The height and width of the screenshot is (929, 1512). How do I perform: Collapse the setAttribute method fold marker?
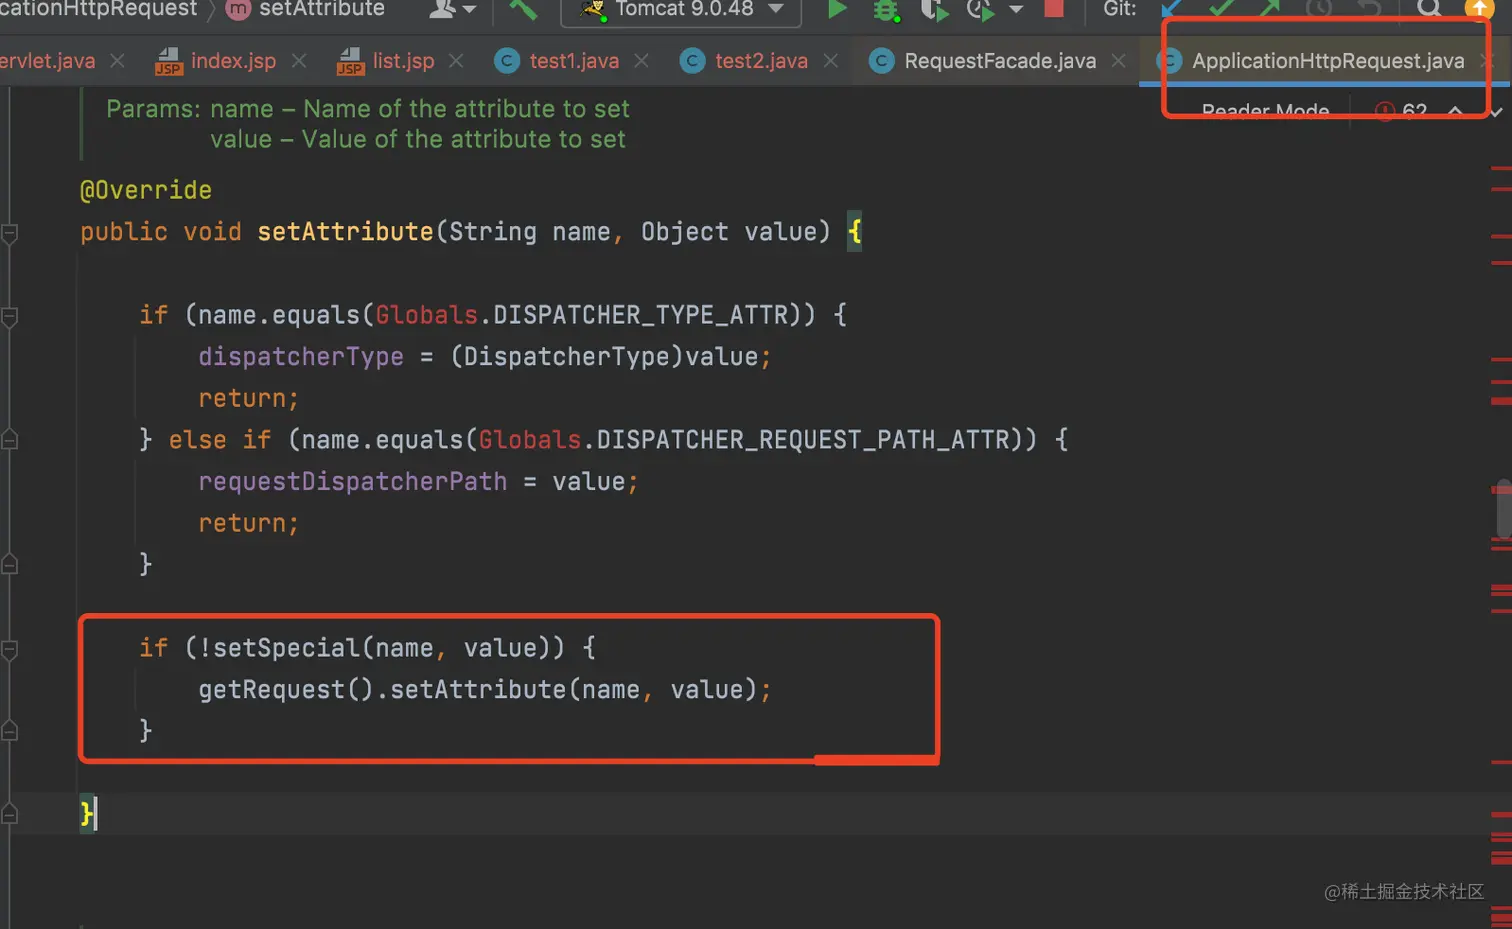click(10, 233)
